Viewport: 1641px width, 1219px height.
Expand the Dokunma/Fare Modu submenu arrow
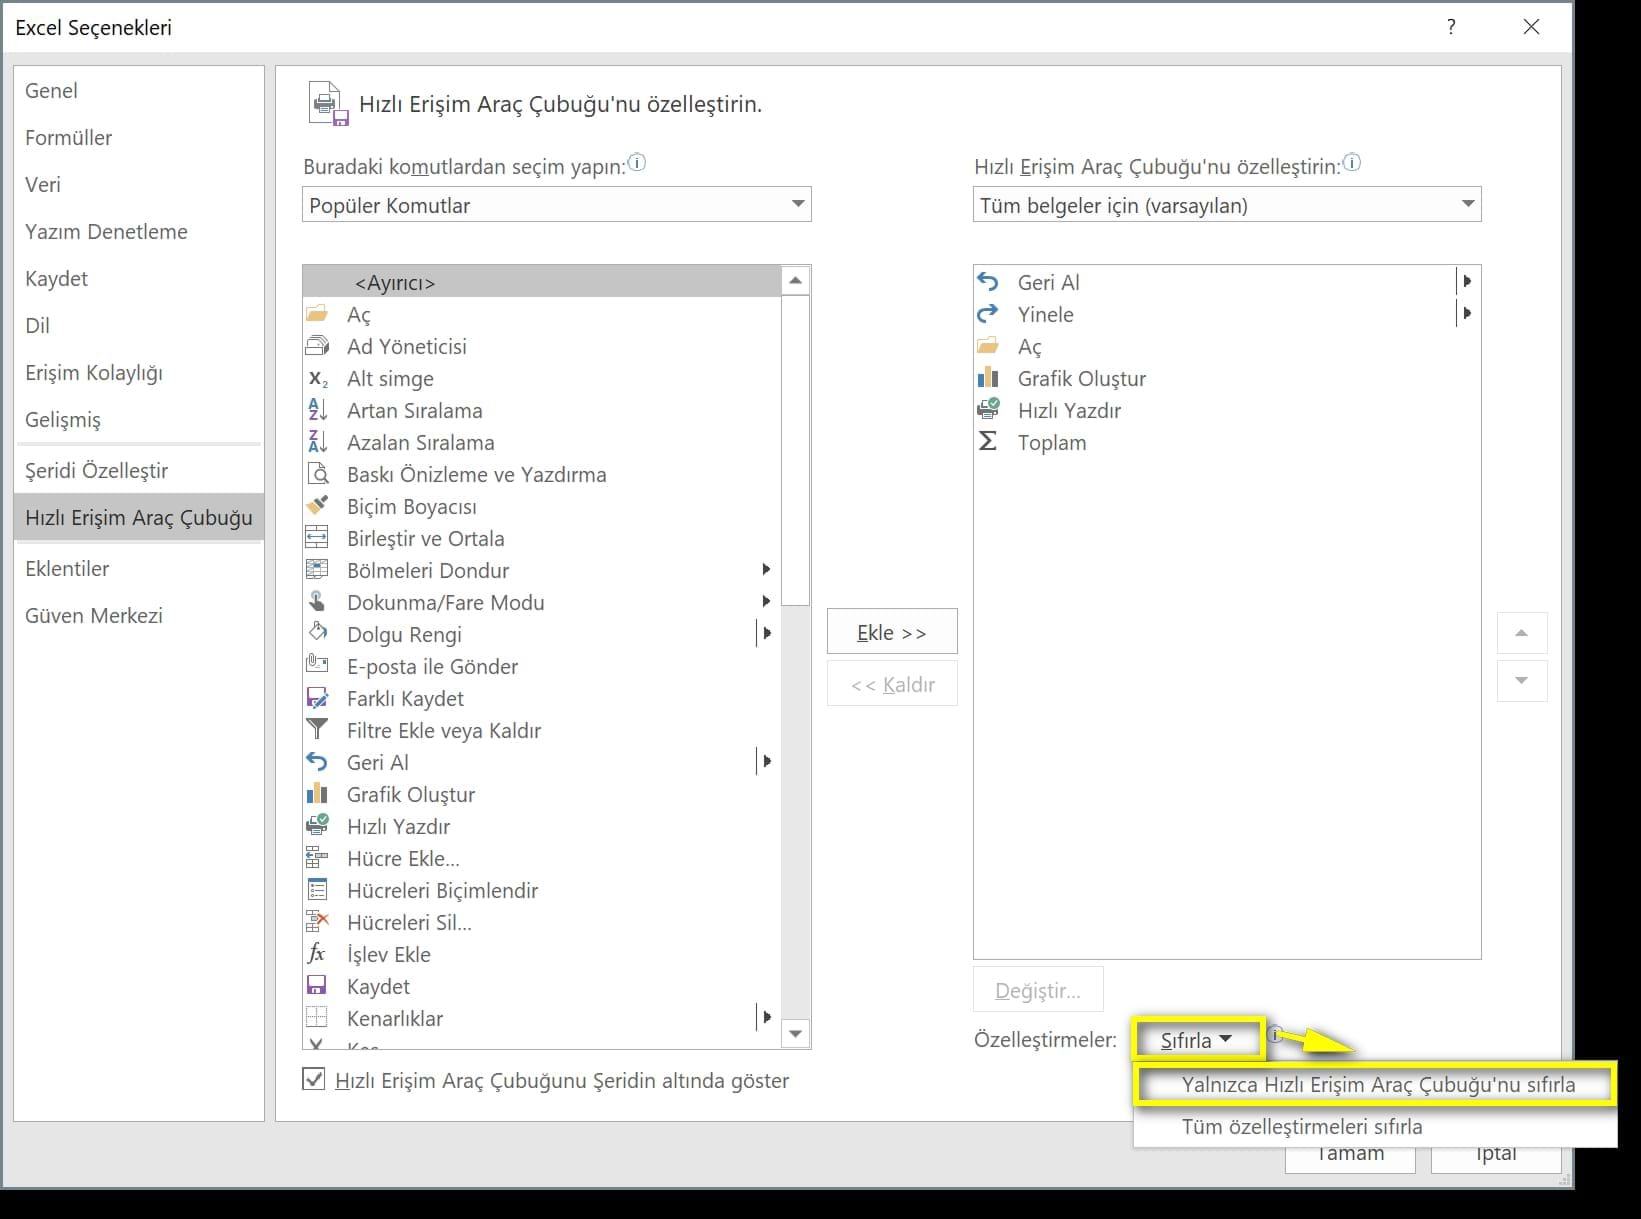(x=766, y=601)
